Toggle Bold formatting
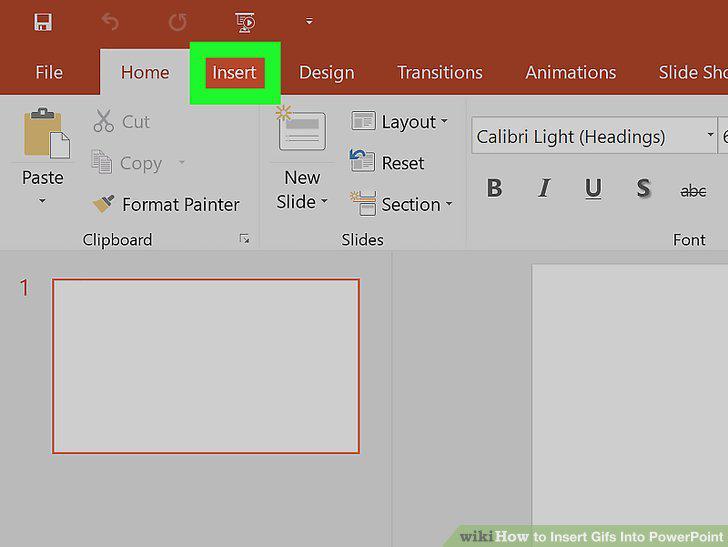The width and height of the screenshot is (728, 547). [494, 189]
